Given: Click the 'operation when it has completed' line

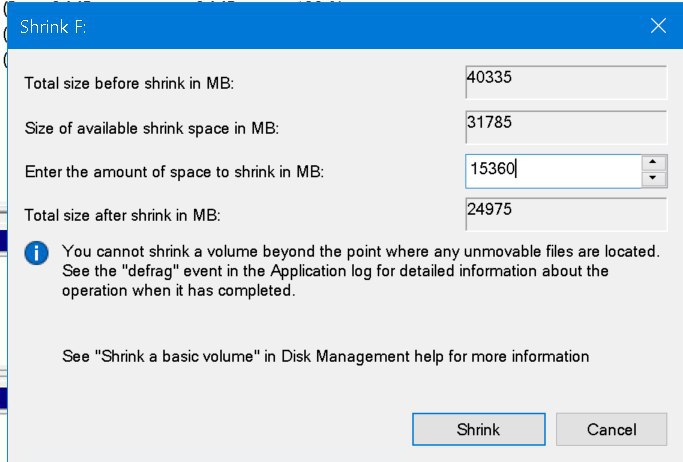Looking at the screenshot, I should 179,290.
